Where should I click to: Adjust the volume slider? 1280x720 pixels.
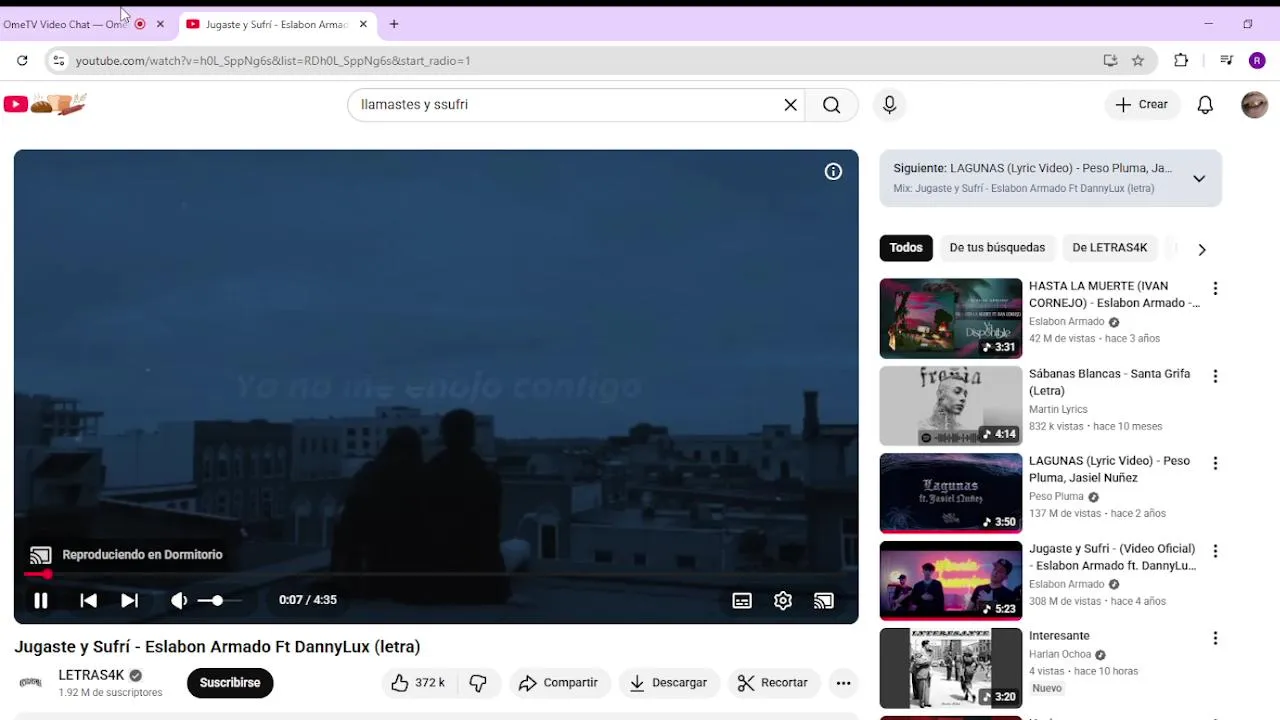point(218,600)
